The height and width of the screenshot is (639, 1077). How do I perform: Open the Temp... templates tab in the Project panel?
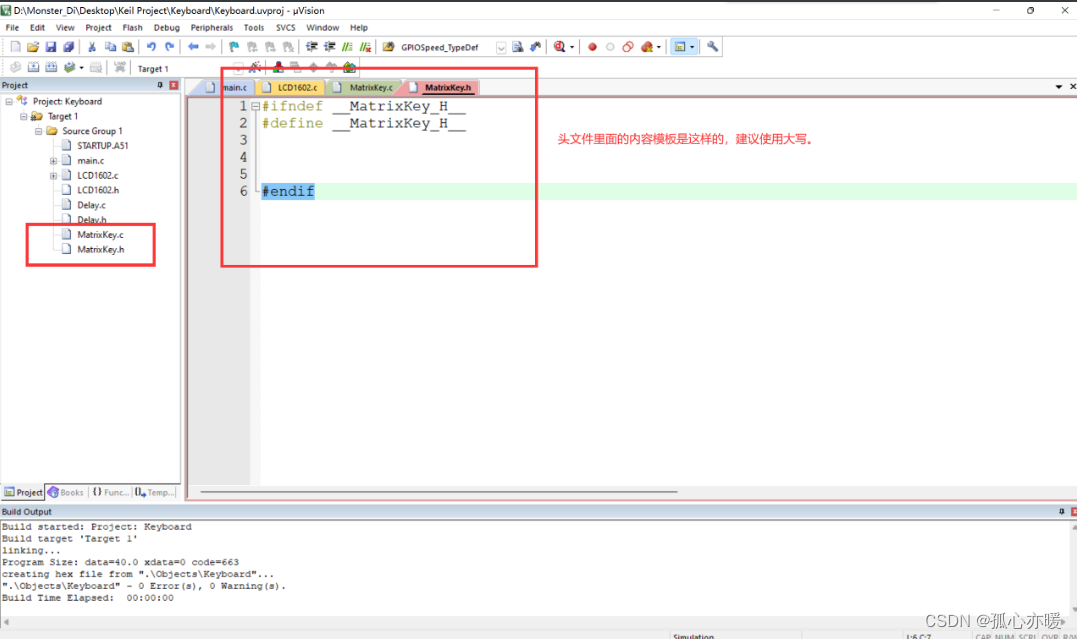coord(155,493)
